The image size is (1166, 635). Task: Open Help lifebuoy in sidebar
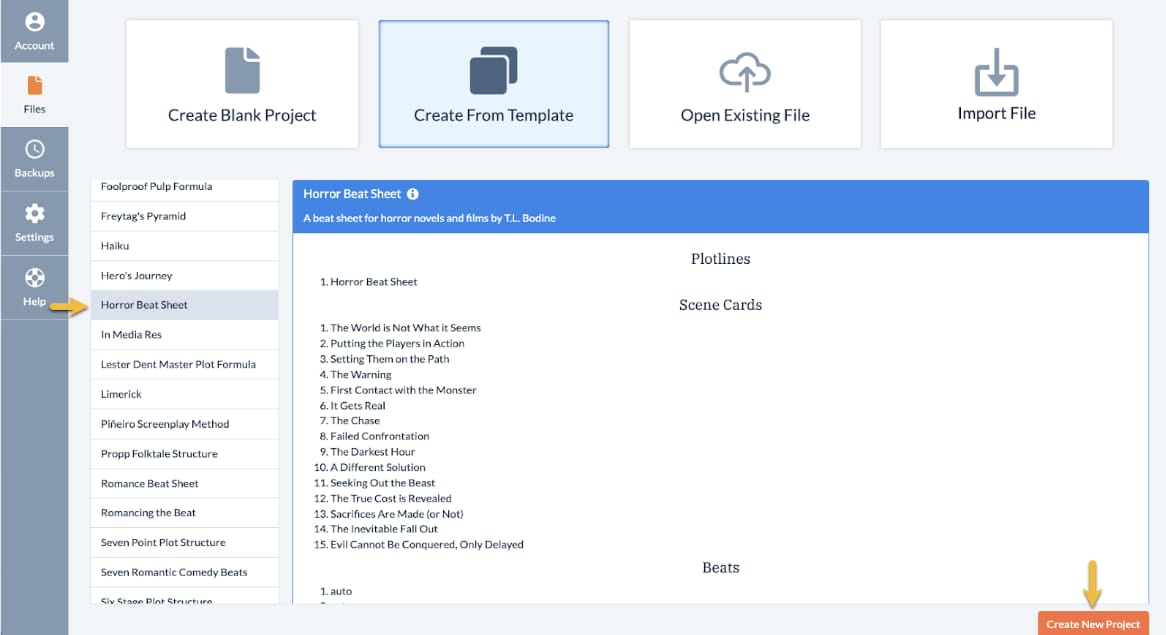coord(34,287)
